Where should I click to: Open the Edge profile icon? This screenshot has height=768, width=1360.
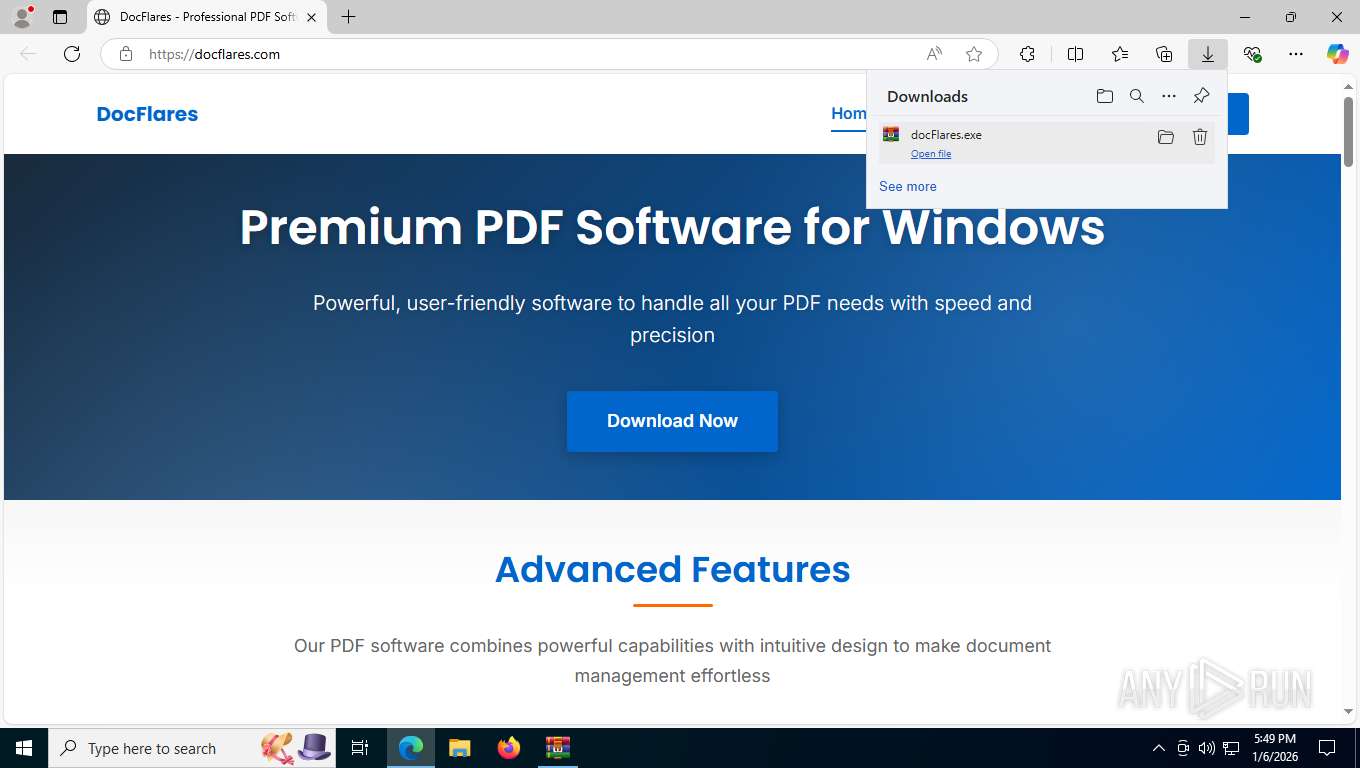pos(22,17)
